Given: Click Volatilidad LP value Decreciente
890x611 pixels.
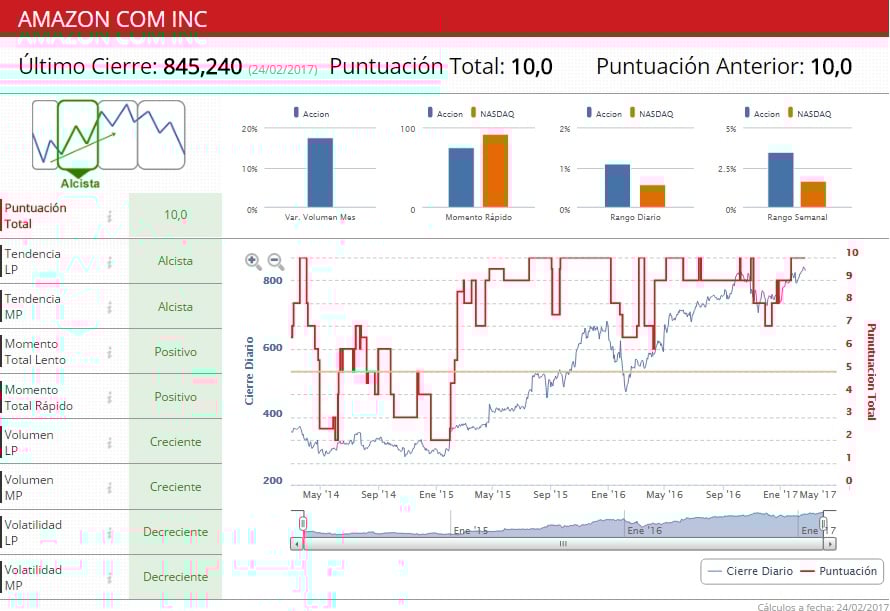Looking at the screenshot, I should (175, 532).
